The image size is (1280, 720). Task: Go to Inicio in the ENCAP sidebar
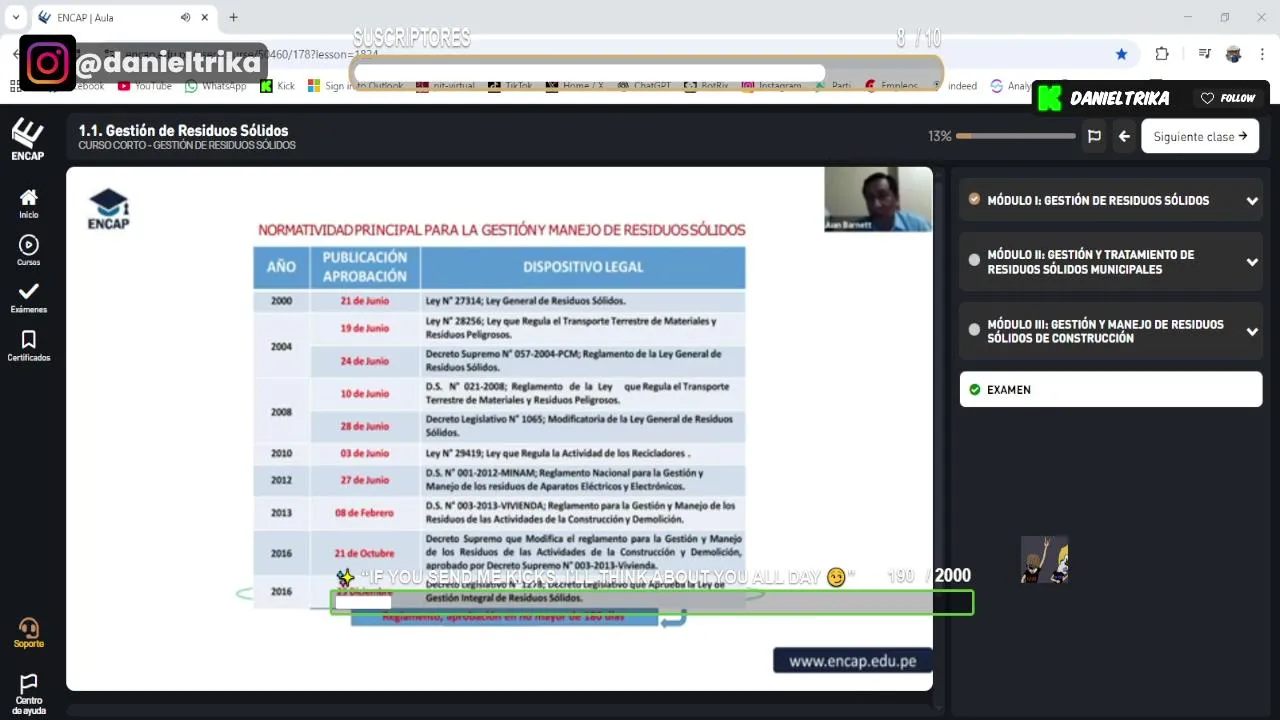28,204
